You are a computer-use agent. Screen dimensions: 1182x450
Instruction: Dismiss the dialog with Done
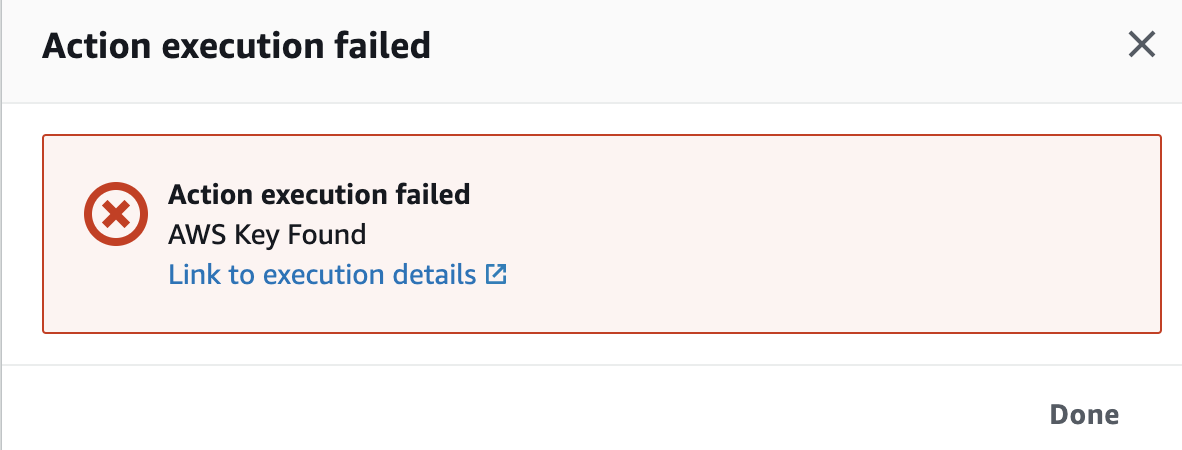click(1084, 415)
